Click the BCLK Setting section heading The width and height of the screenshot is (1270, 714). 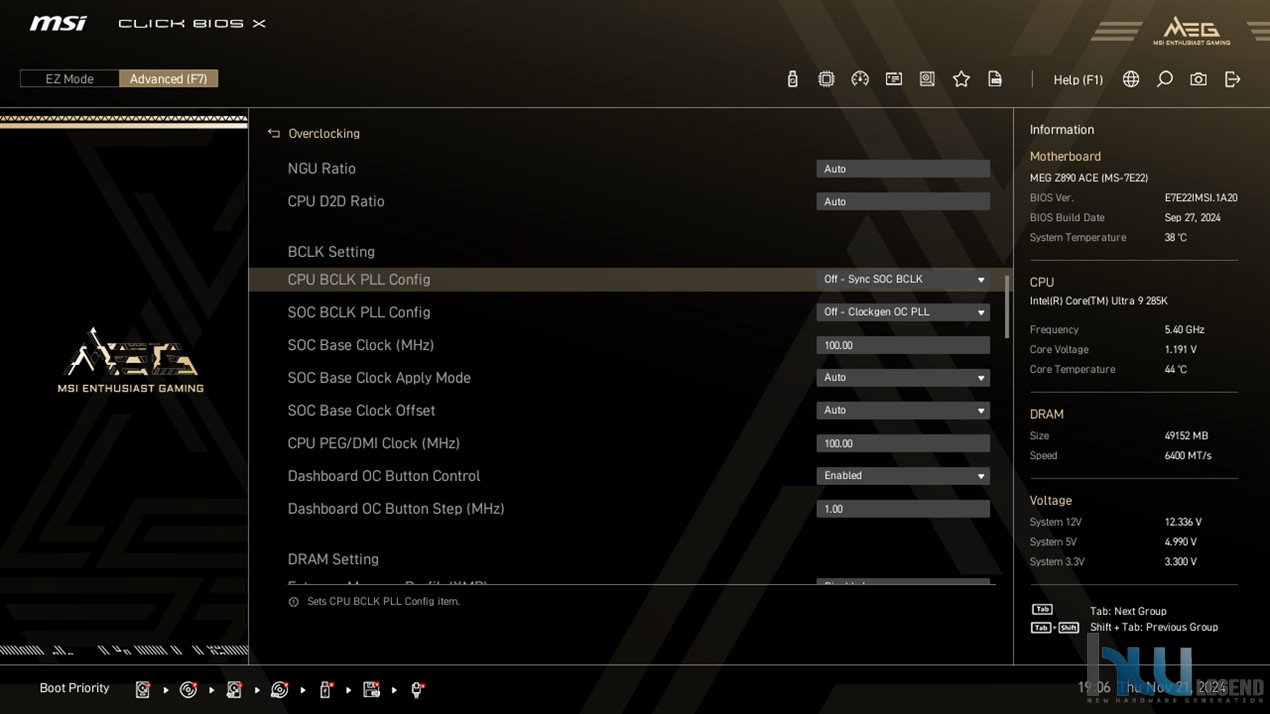[331, 252]
